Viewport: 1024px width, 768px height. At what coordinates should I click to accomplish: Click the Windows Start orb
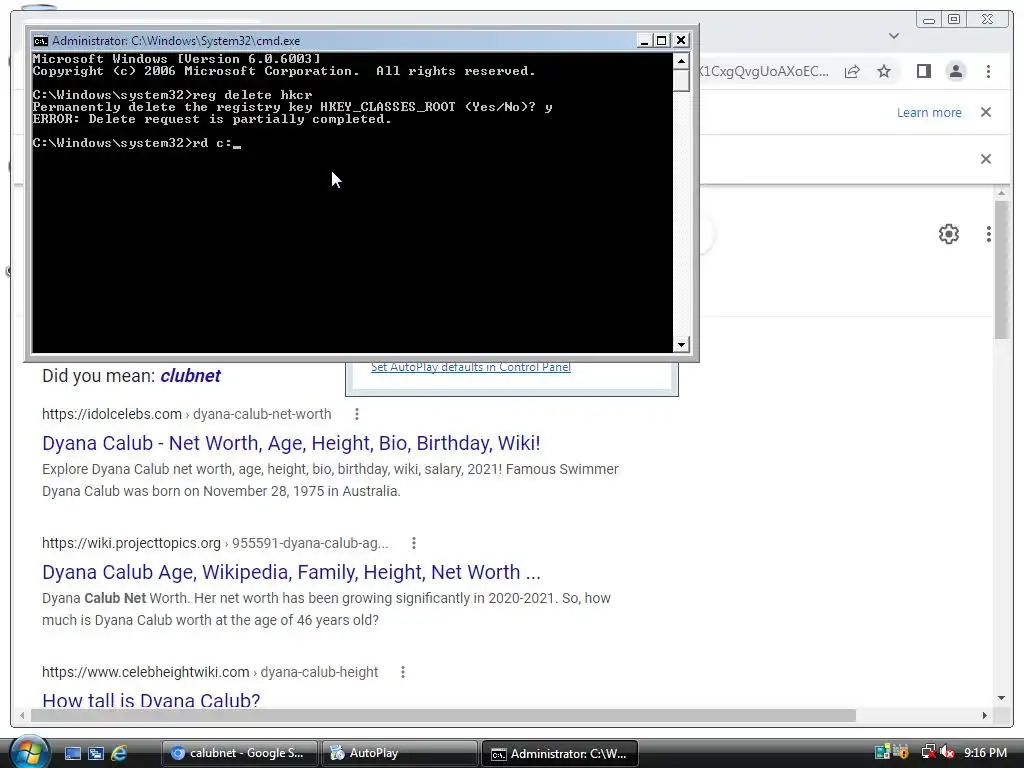[29, 752]
